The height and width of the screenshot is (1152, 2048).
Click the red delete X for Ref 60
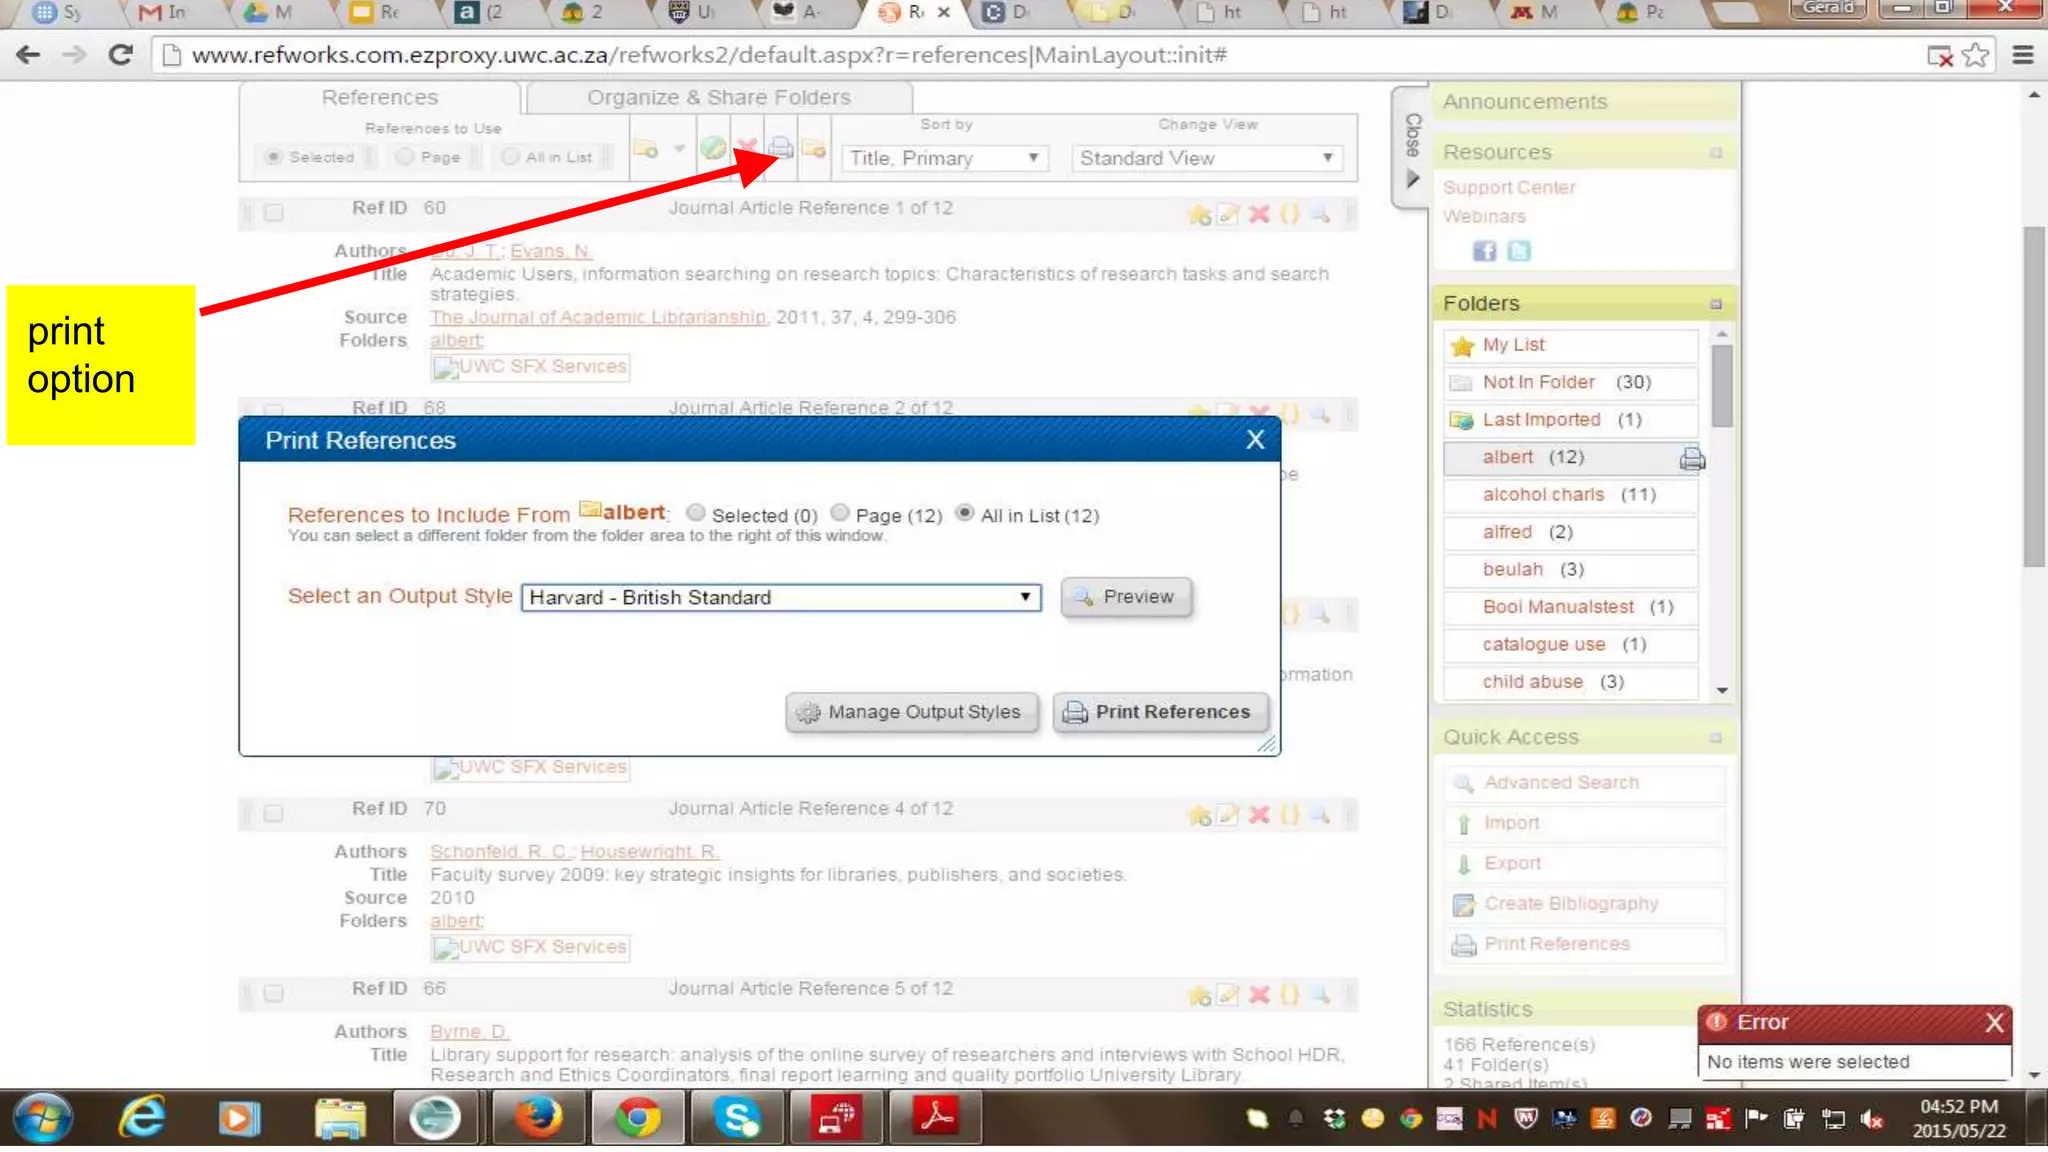click(1259, 214)
